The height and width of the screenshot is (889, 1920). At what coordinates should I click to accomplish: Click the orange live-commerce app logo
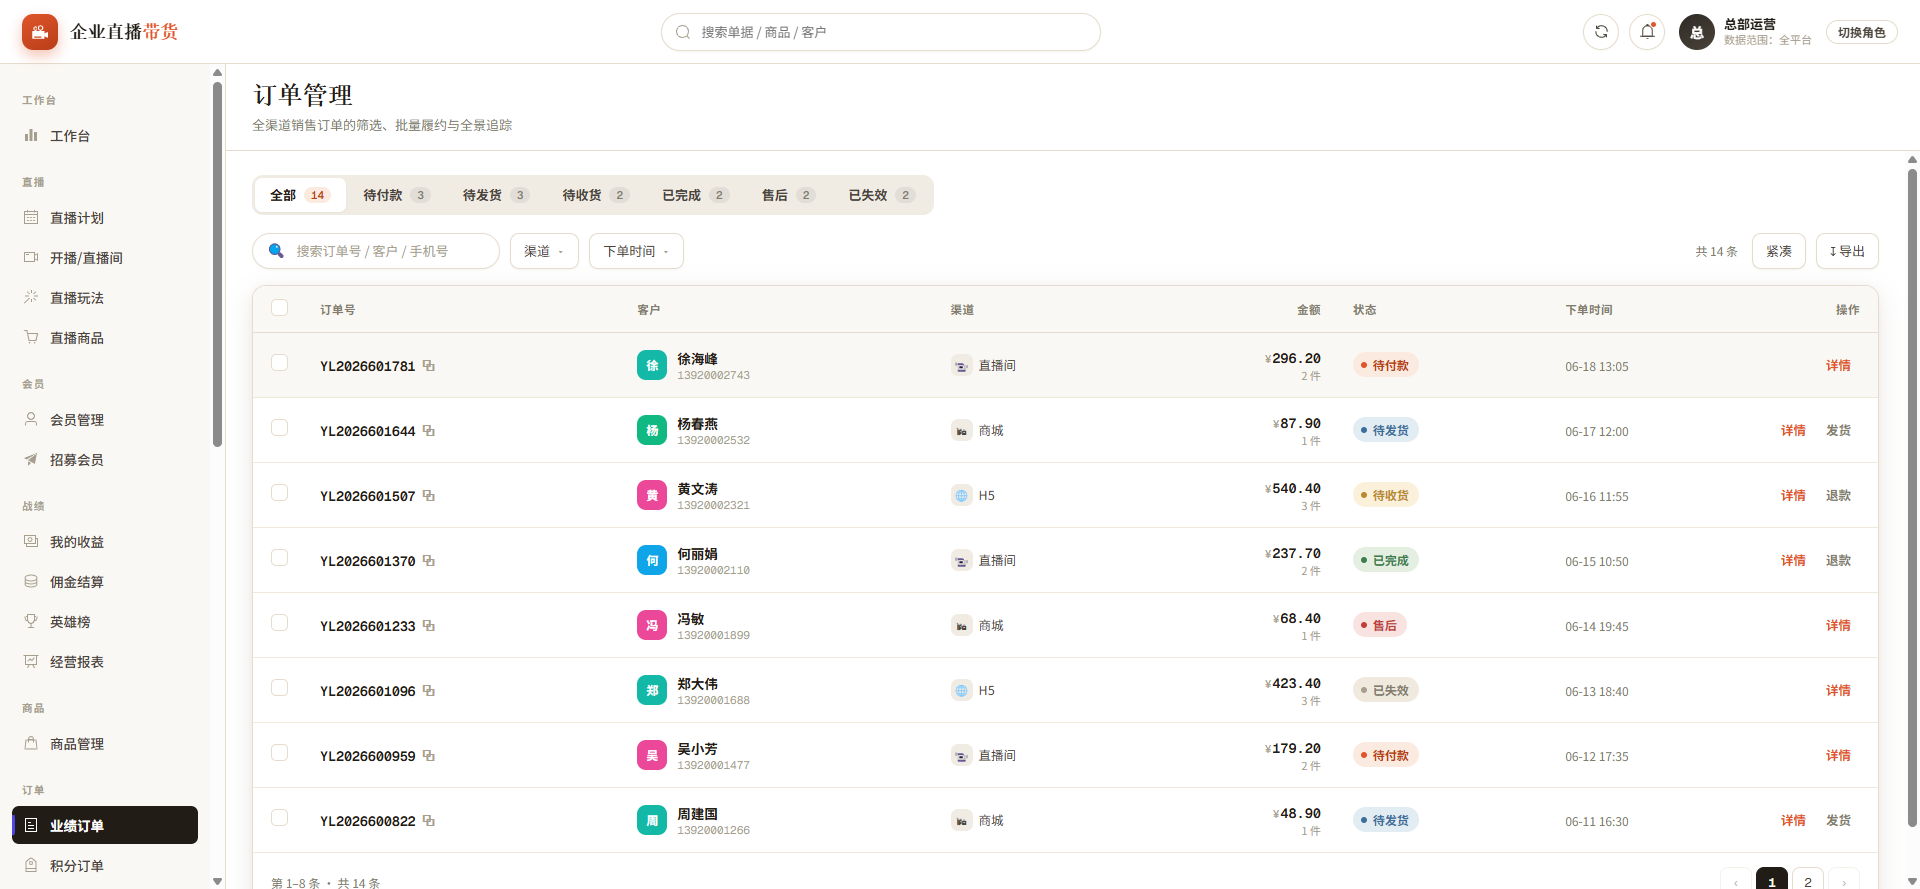pyautogui.click(x=40, y=32)
